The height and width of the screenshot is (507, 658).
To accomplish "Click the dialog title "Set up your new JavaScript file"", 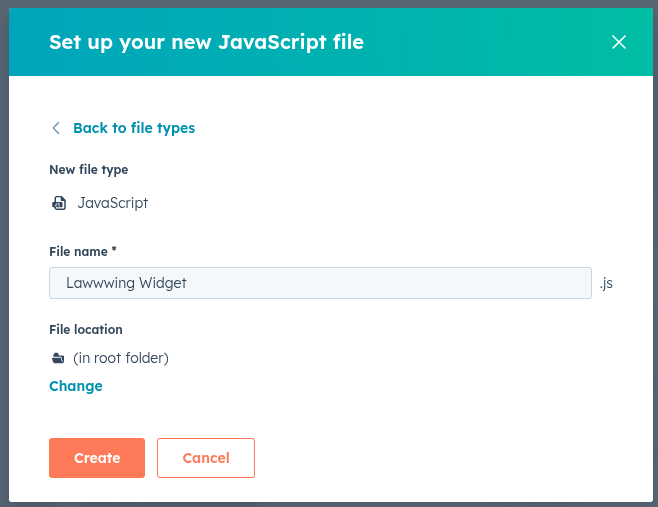I will 206,42.
